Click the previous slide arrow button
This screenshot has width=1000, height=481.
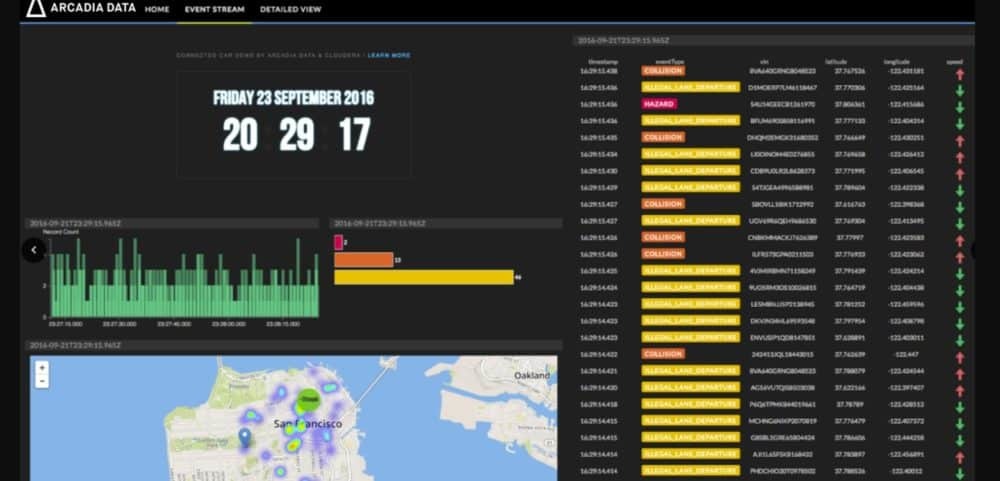pyautogui.click(x=33, y=250)
